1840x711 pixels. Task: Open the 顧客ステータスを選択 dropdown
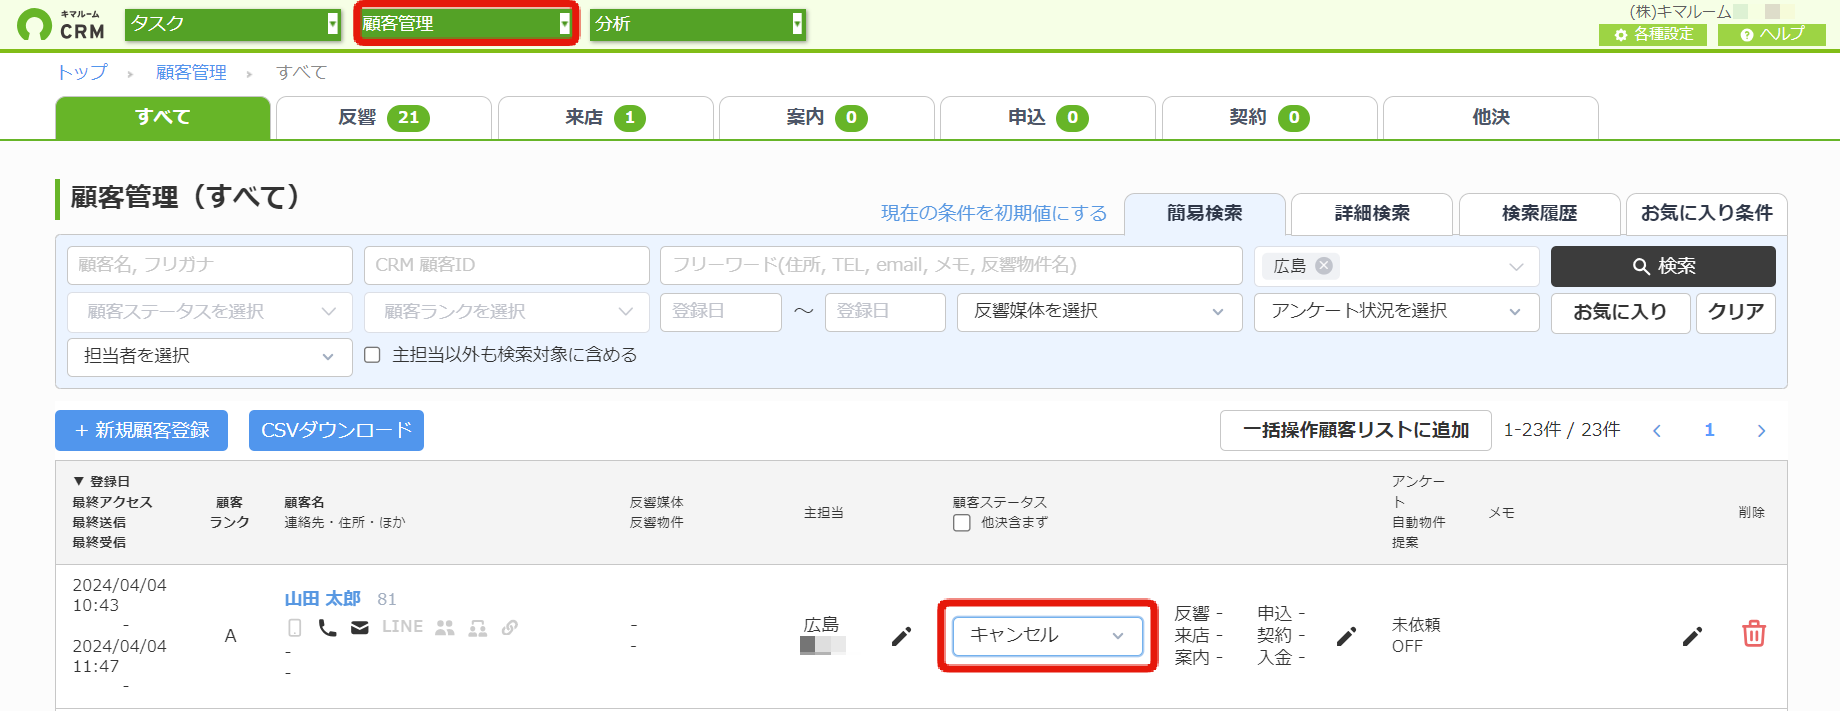click(x=210, y=312)
